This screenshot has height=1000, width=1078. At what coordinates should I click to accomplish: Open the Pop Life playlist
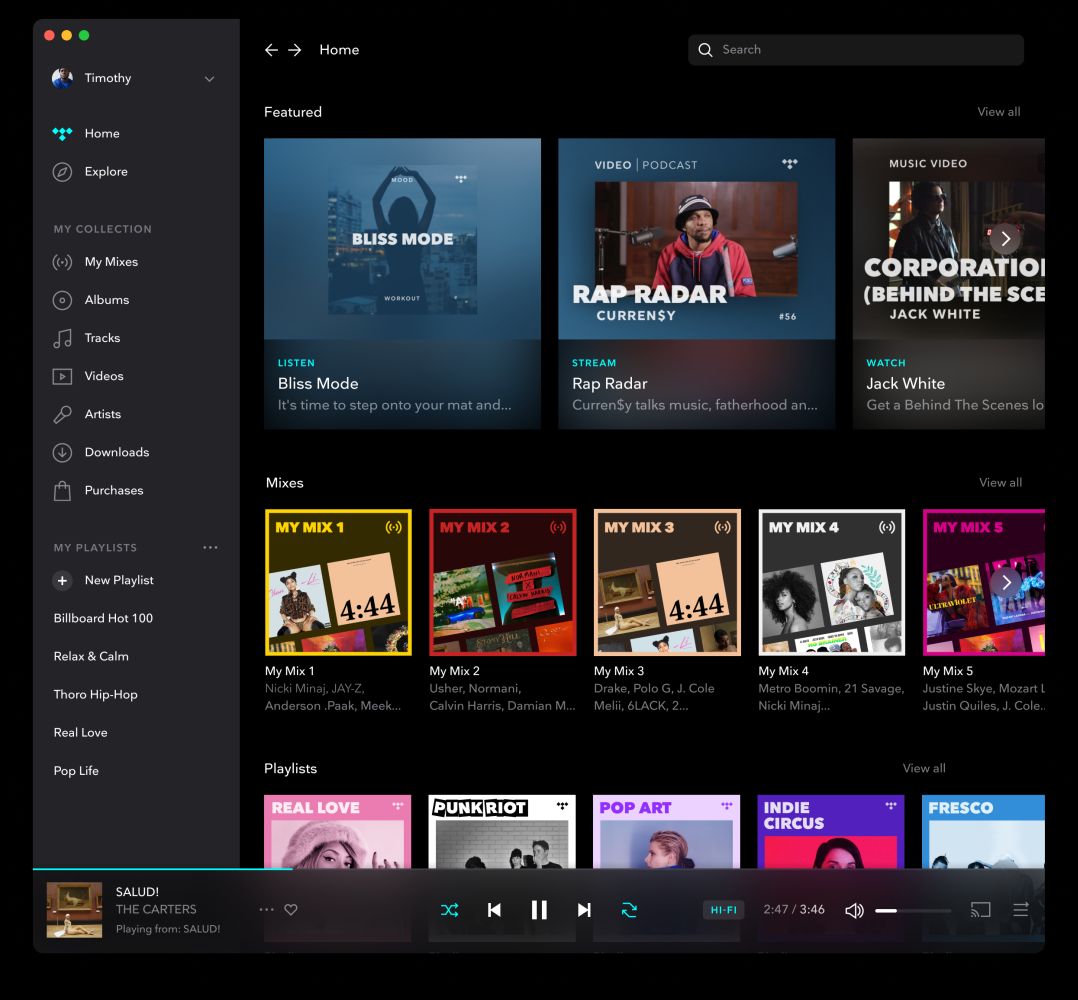[76, 771]
